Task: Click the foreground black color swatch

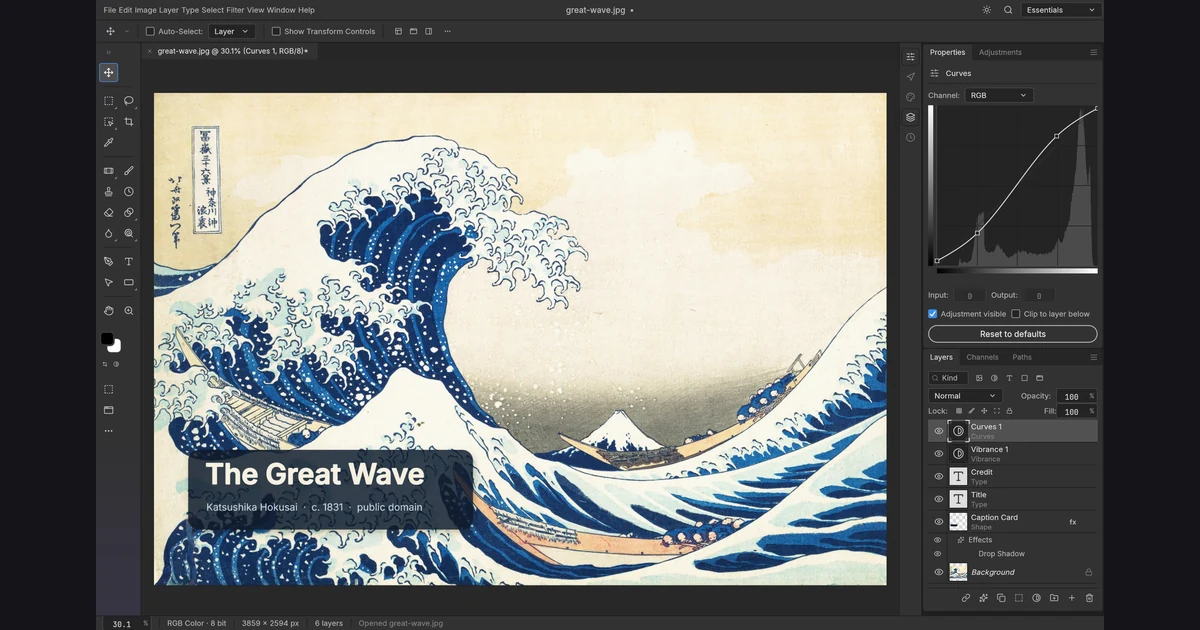Action: (x=107, y=339)
